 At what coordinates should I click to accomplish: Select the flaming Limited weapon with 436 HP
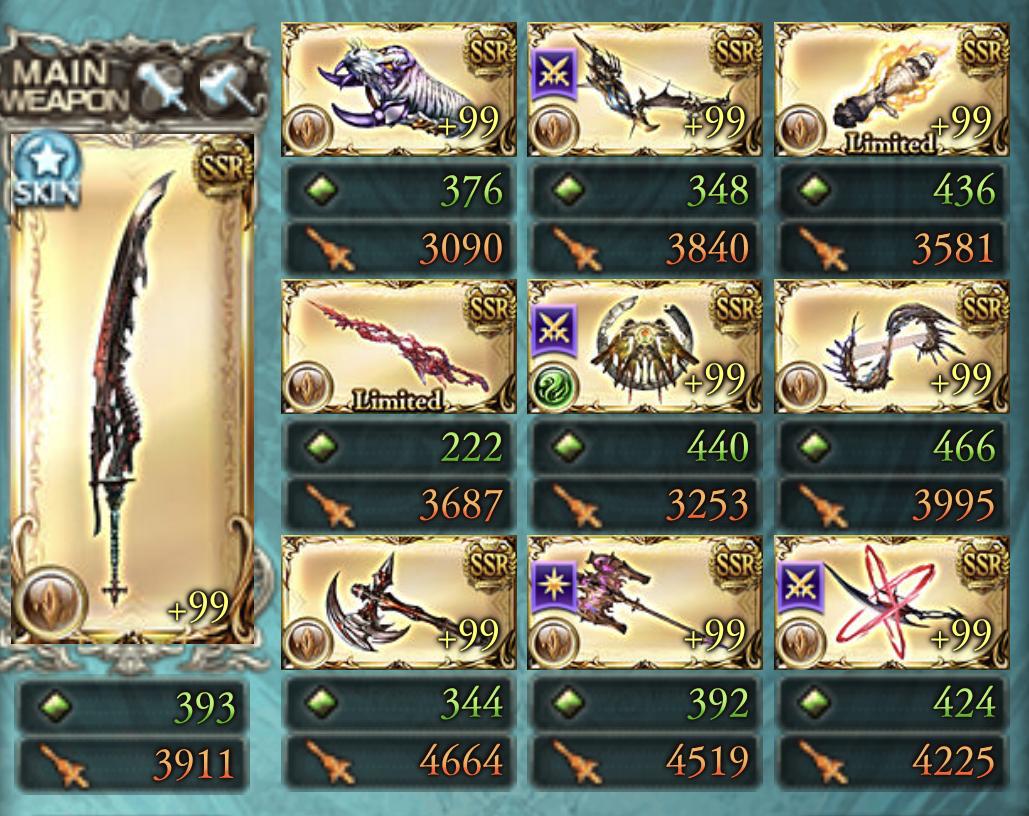891,89
